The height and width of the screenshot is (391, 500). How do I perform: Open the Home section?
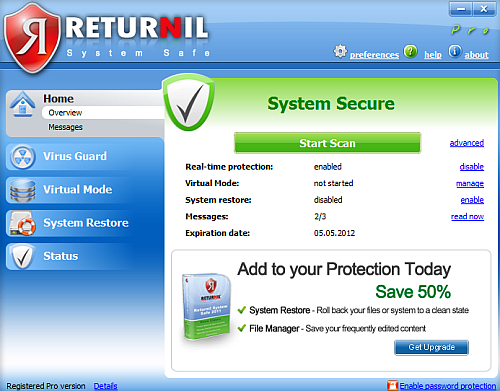point(58,99)
